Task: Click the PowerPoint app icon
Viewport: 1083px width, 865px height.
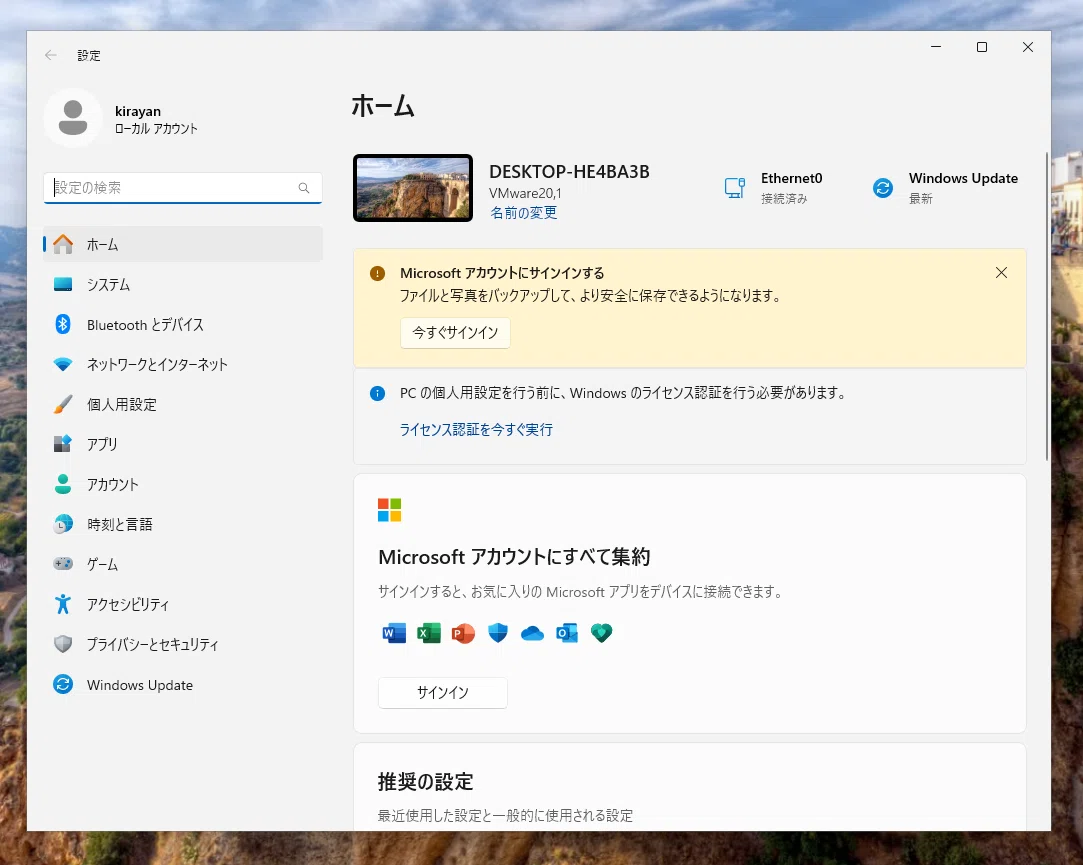Action: pyautogui.click(x=463, y=632)
